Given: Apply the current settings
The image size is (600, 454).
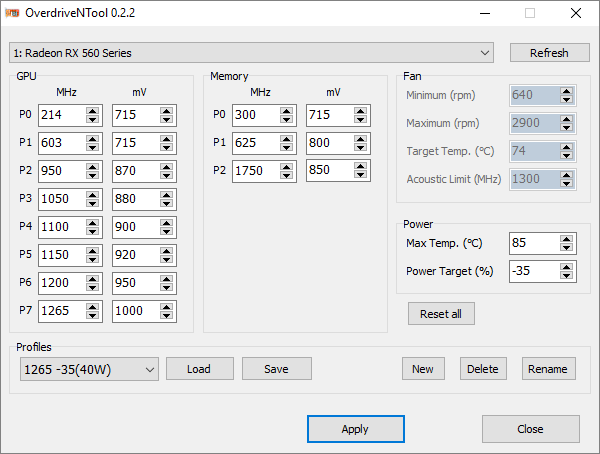Looking at the screenshot, I should 355,429.
